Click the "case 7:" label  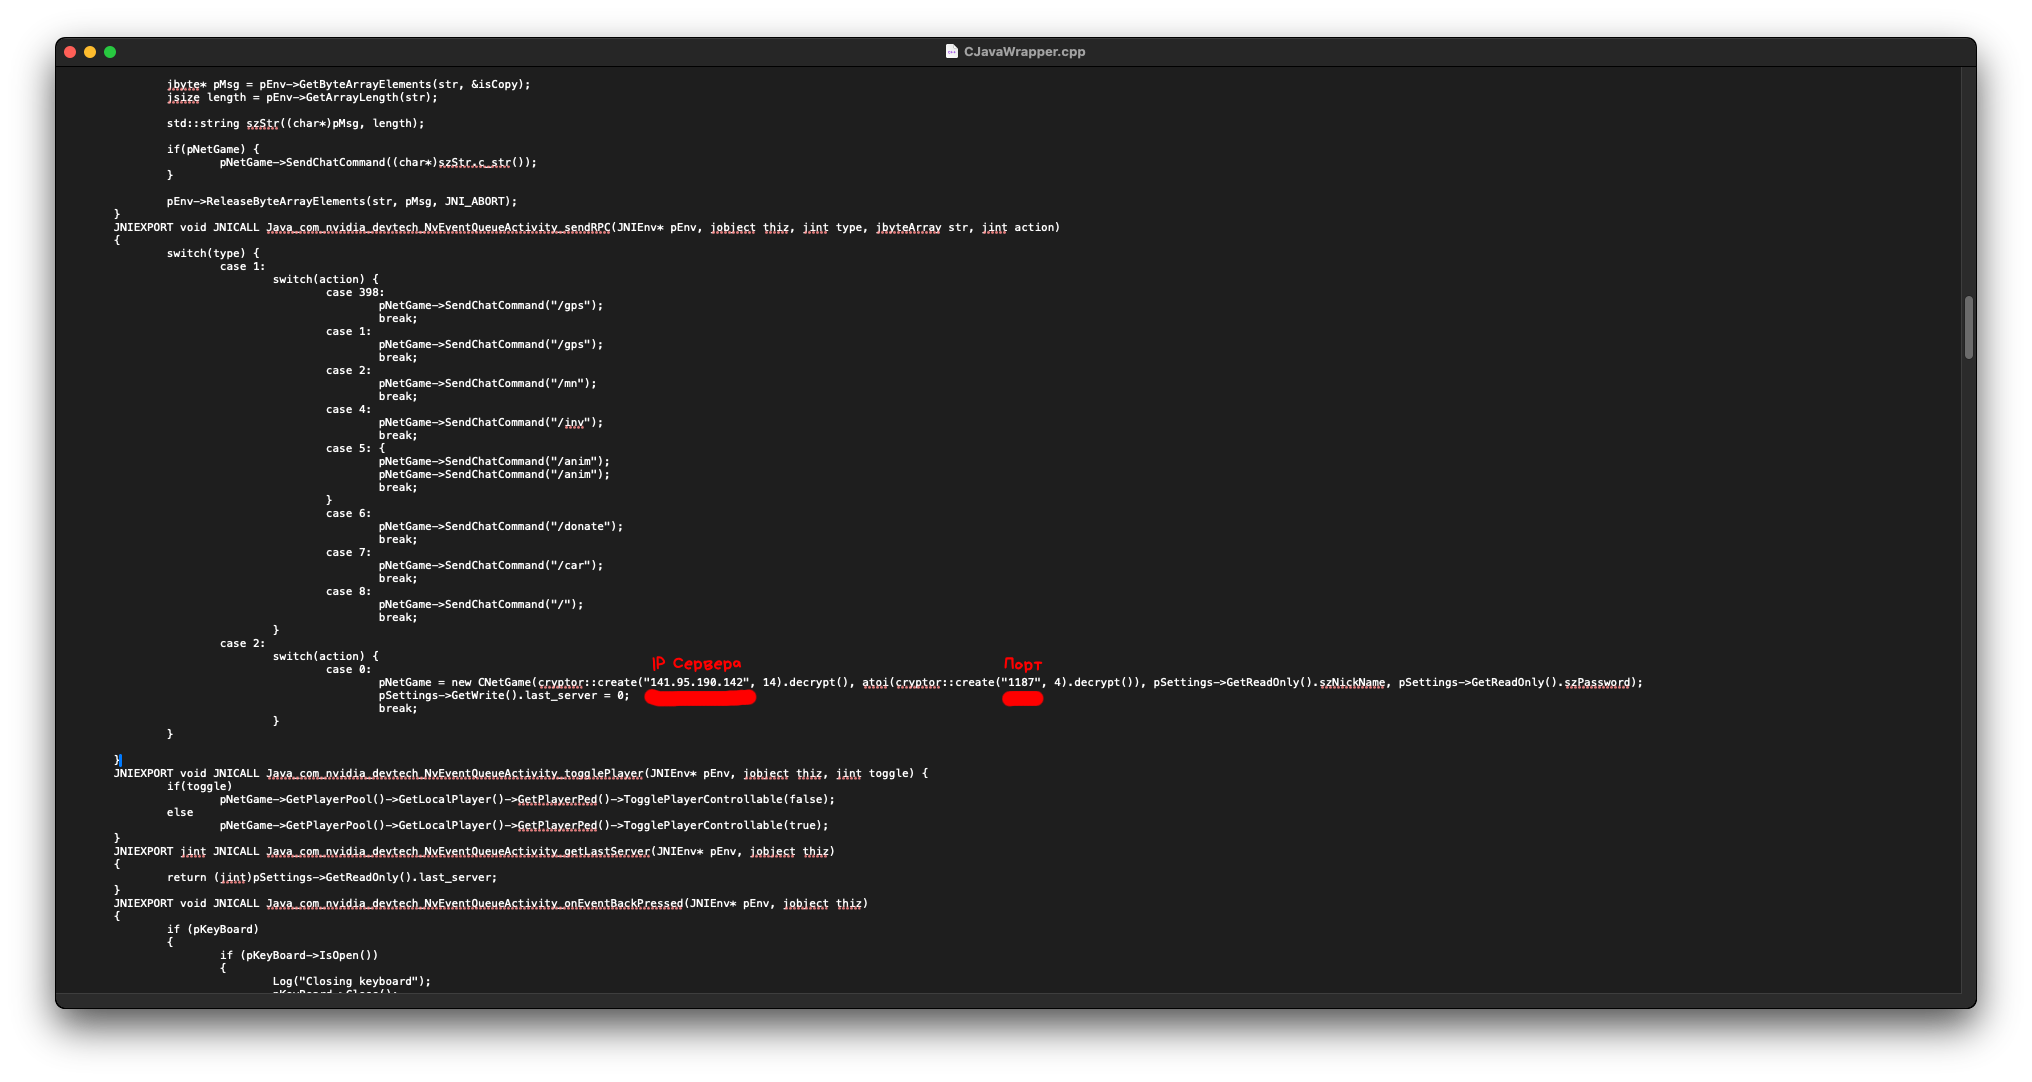click(x=348, y=552)
